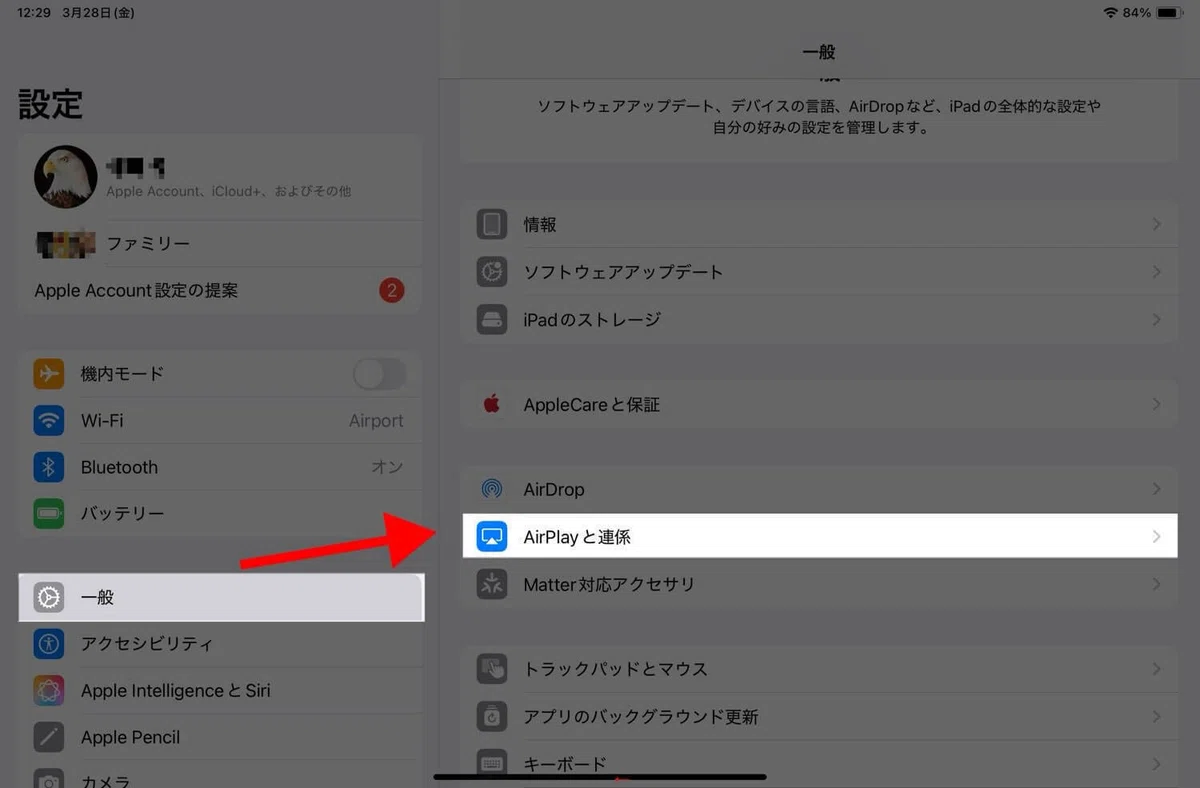This screenshot has height=788, width=1200.
Task: Tap the アプリのバックグラウンド更新 label
Action: pyautogui.click(x=641, y=717)
